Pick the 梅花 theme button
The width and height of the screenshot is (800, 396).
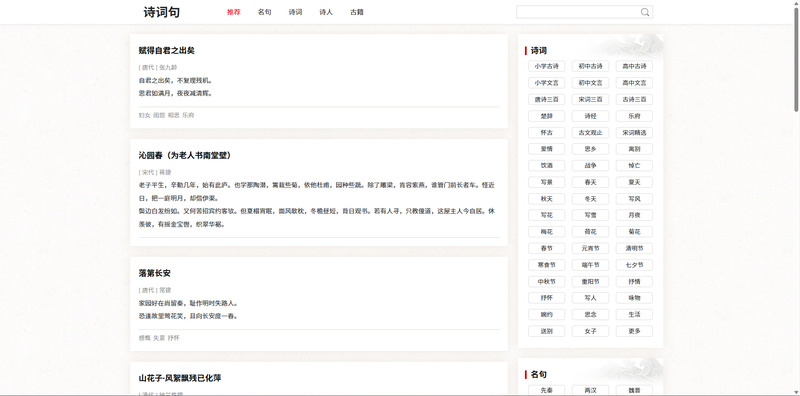[546, 232]
